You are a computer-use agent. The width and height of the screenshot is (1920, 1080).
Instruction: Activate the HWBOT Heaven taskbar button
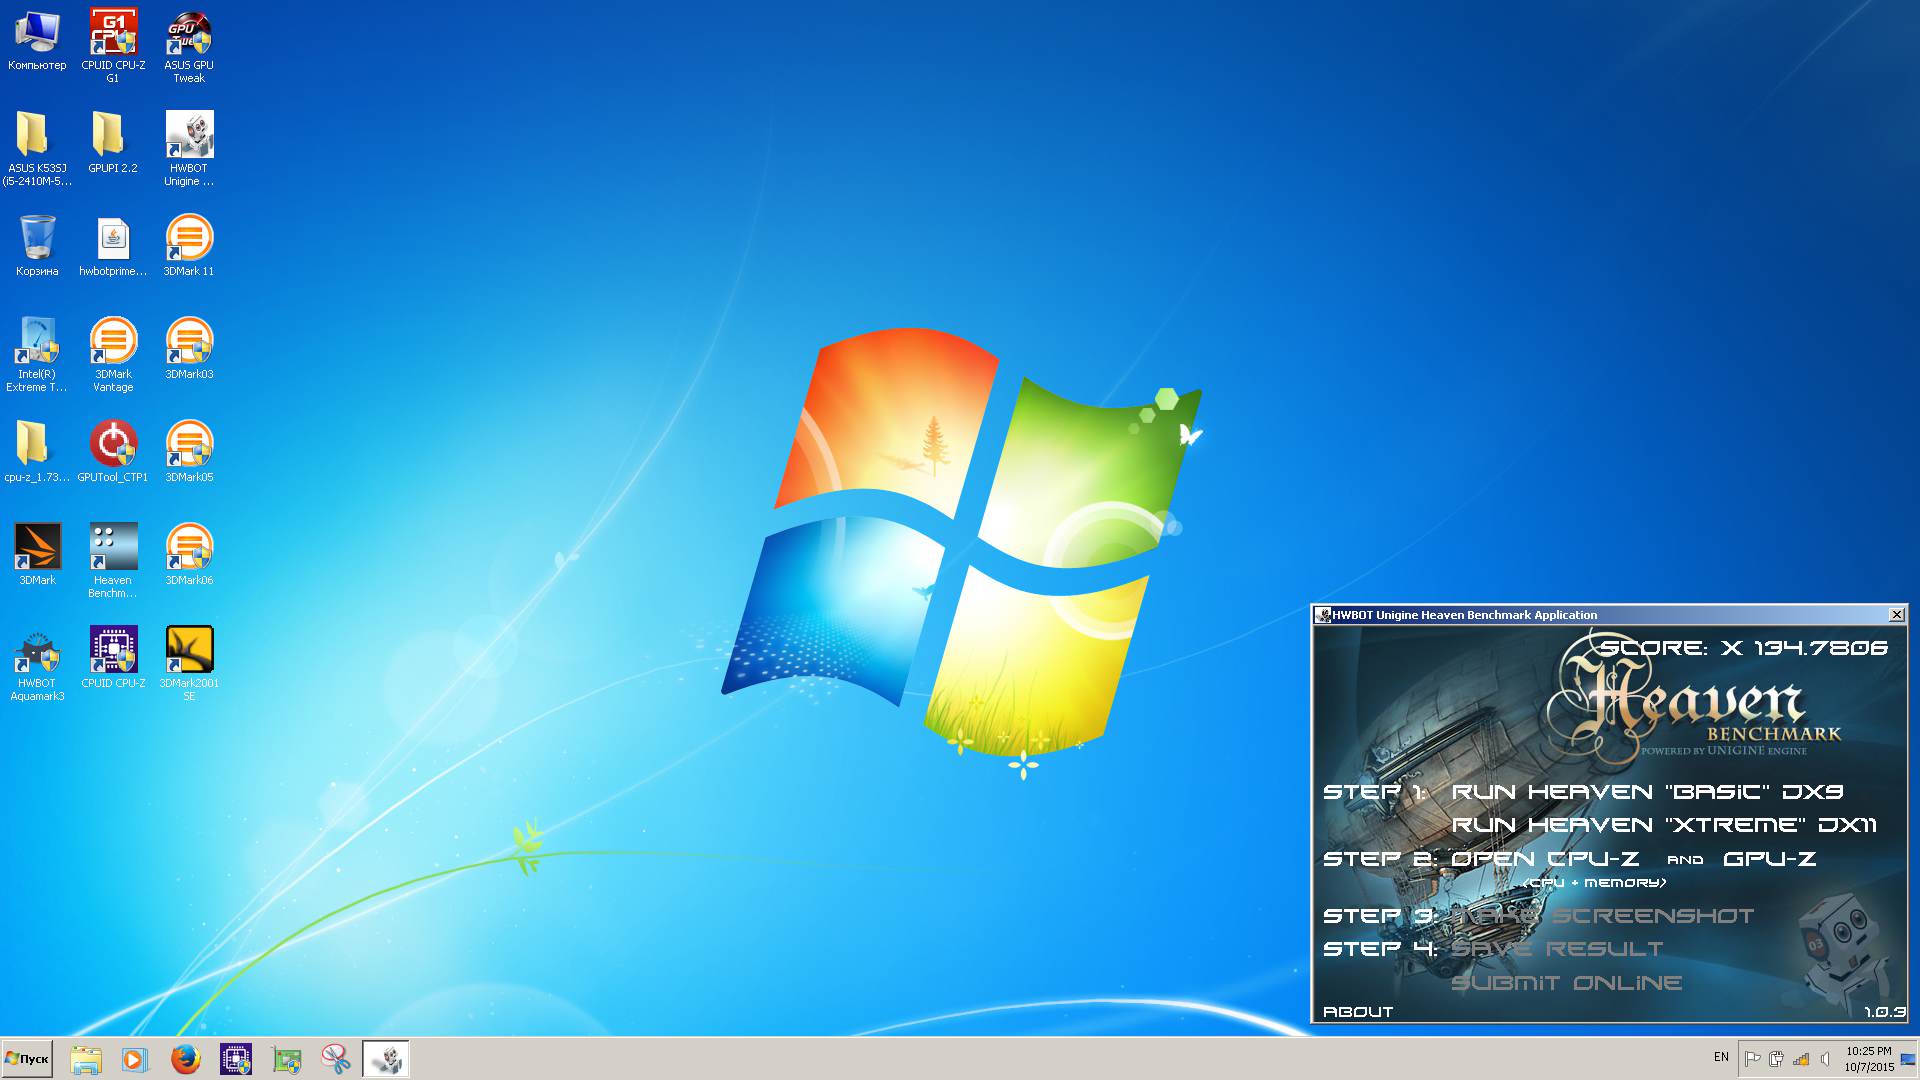click(x=386, y=1059)
